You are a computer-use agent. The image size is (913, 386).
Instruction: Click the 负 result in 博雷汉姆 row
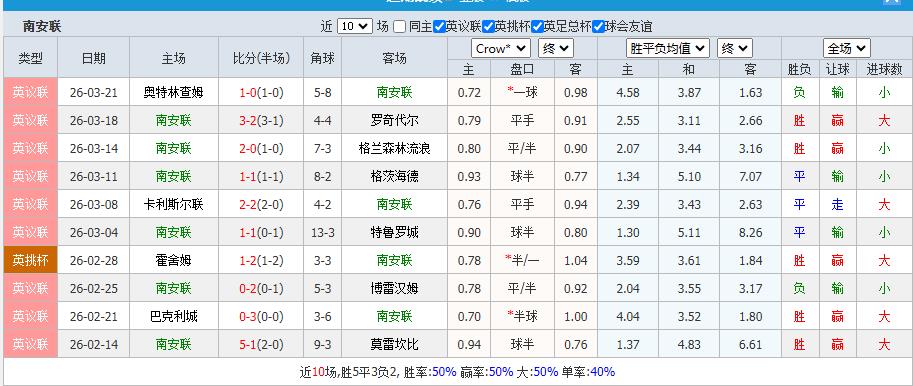(799, 288)
